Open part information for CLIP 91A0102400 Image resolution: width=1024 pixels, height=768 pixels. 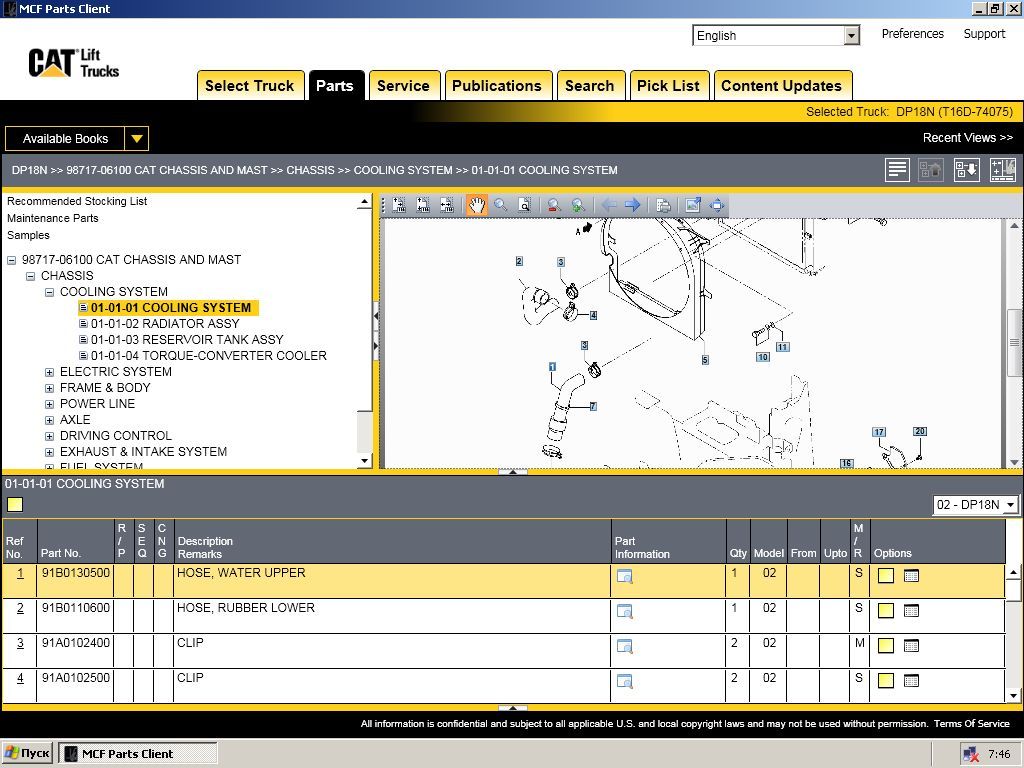(x=624, y=647)
